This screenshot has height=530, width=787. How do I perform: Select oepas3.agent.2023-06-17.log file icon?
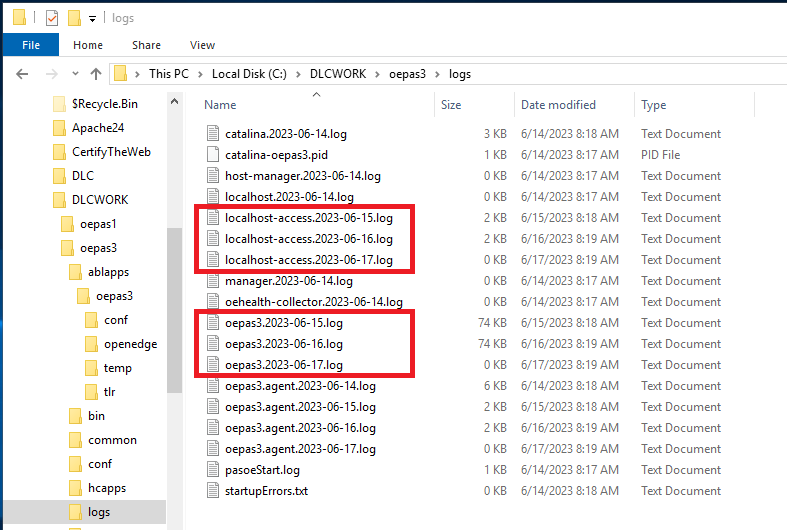point(213,449)
